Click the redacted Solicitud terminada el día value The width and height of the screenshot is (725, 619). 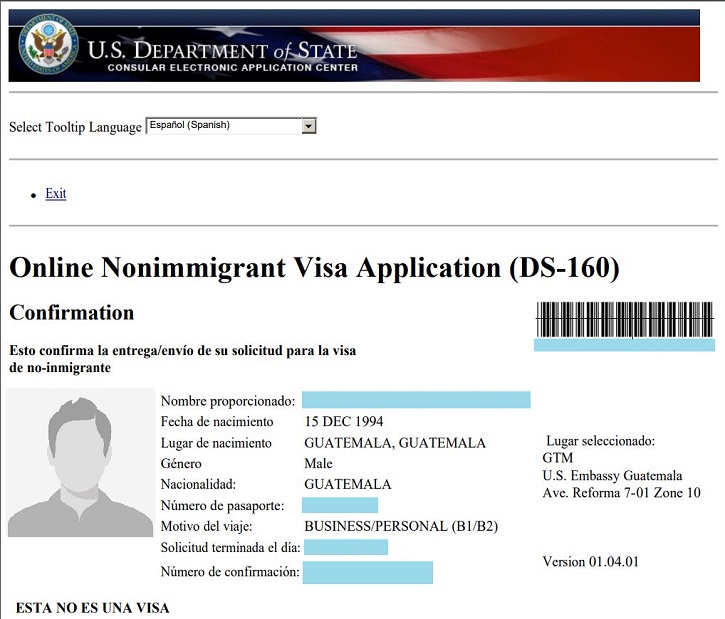coord(346,548)
